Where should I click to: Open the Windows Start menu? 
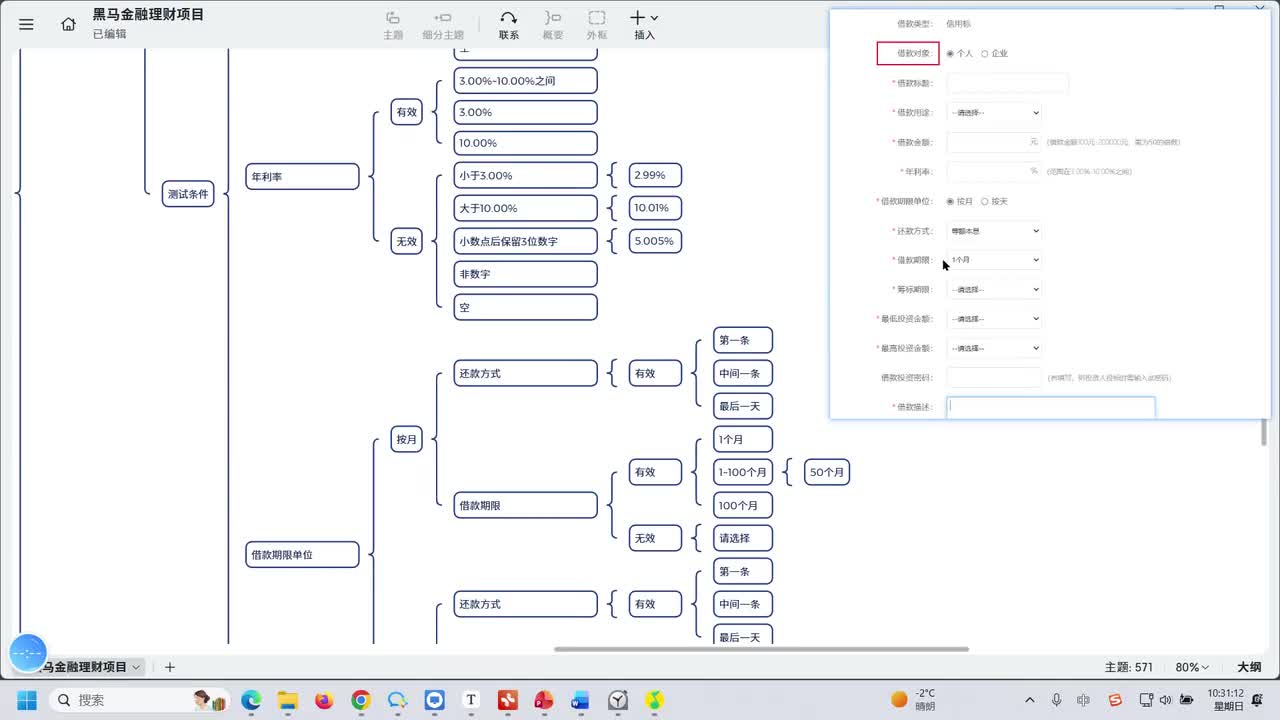point(26,700)
